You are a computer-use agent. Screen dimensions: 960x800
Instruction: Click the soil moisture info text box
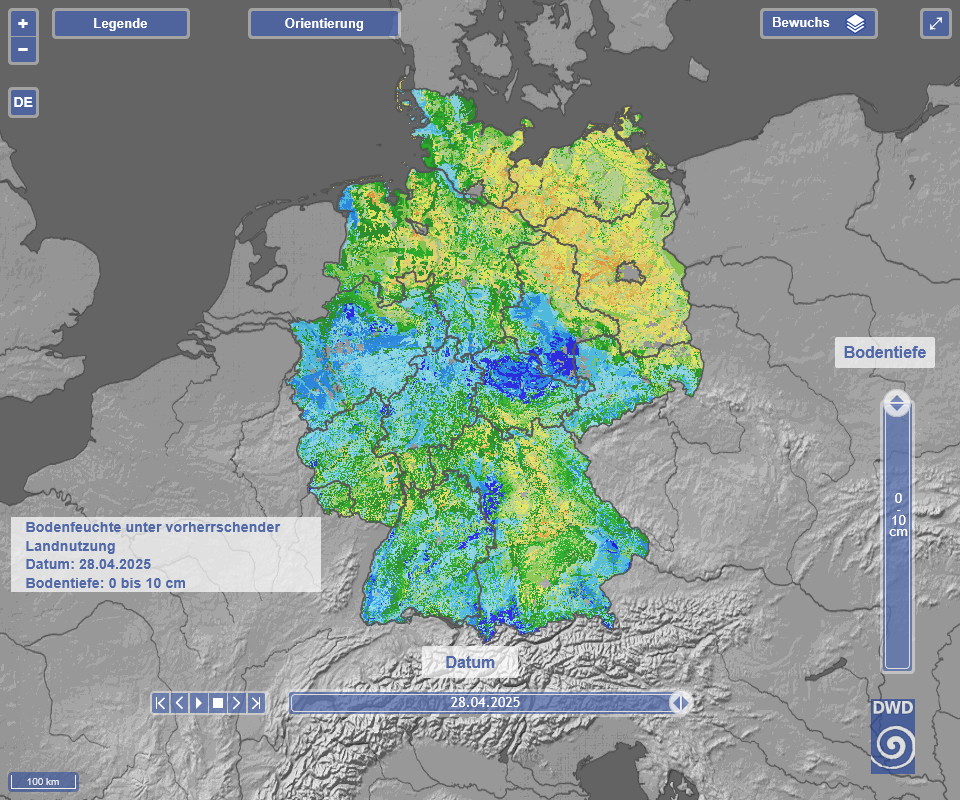(165, 554)
